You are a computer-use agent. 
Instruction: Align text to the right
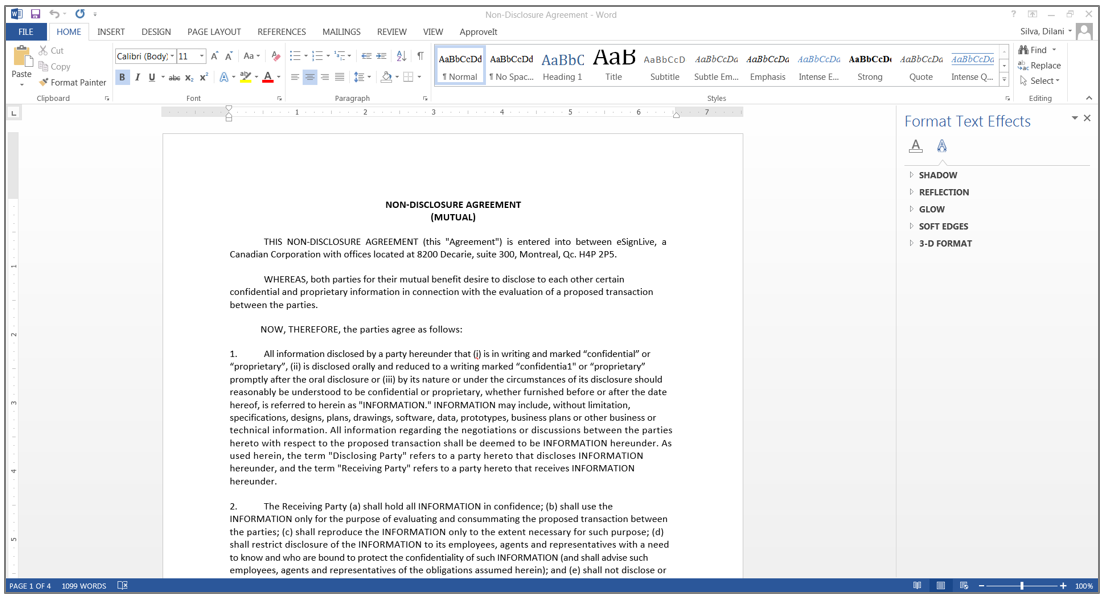[x=325, y=77]
